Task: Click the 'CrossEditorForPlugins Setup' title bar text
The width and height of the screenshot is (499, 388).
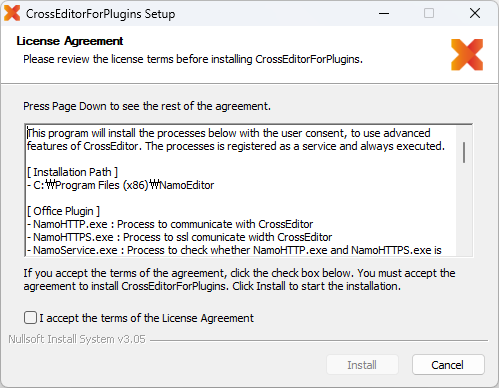Action: (100, 14)
